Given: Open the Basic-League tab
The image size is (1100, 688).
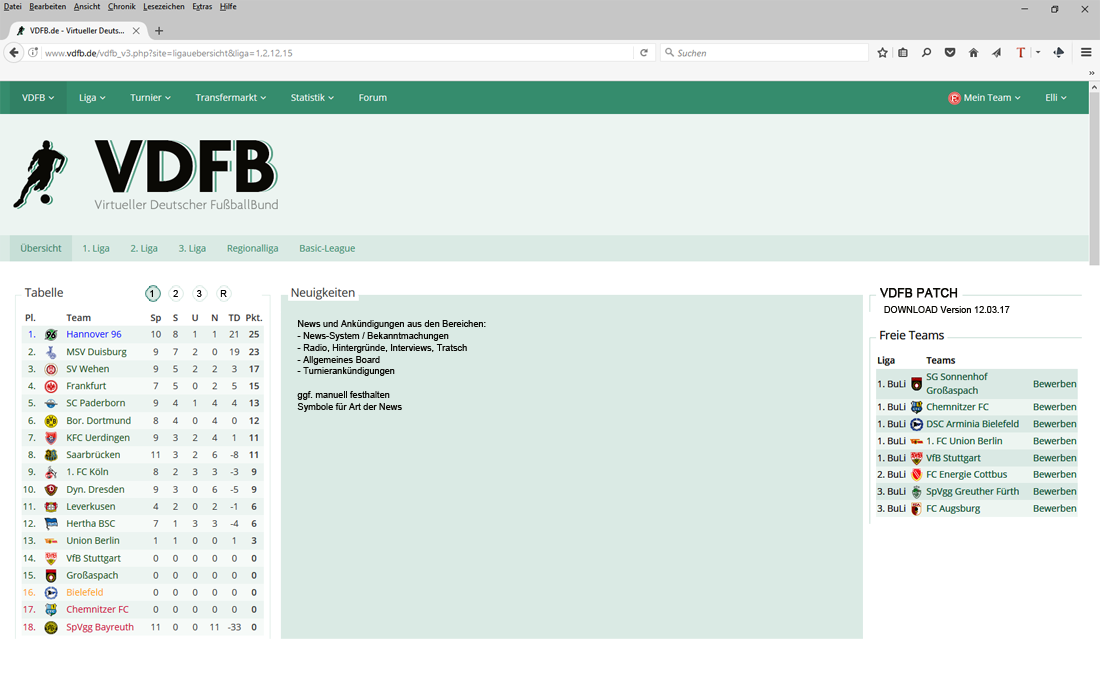Looking at the screenshot, I should pos(327,248).
